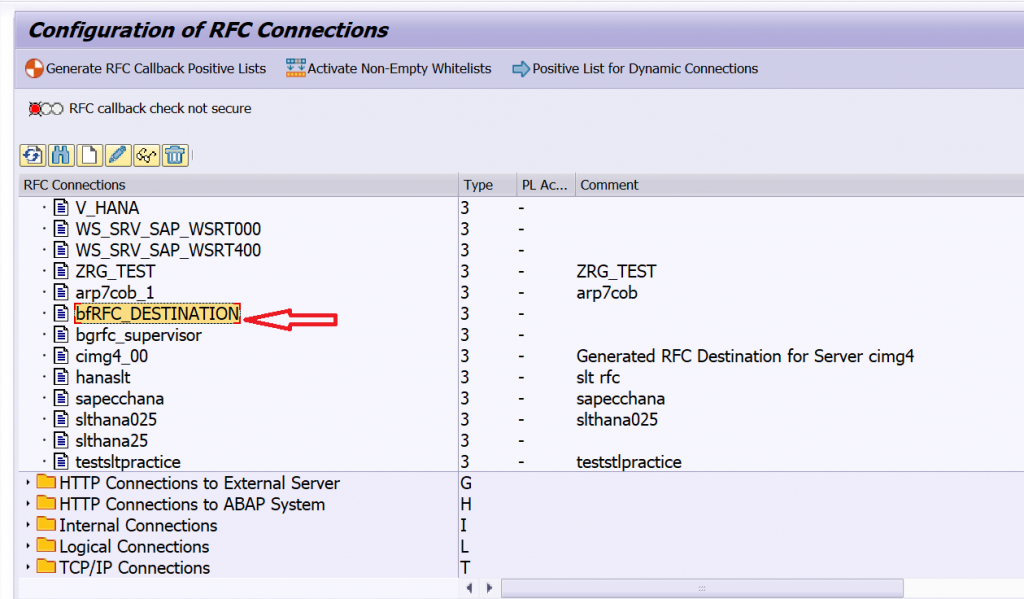Select the sapecchana connection name
Viewport: 1024px width, 599px height.
120,398
